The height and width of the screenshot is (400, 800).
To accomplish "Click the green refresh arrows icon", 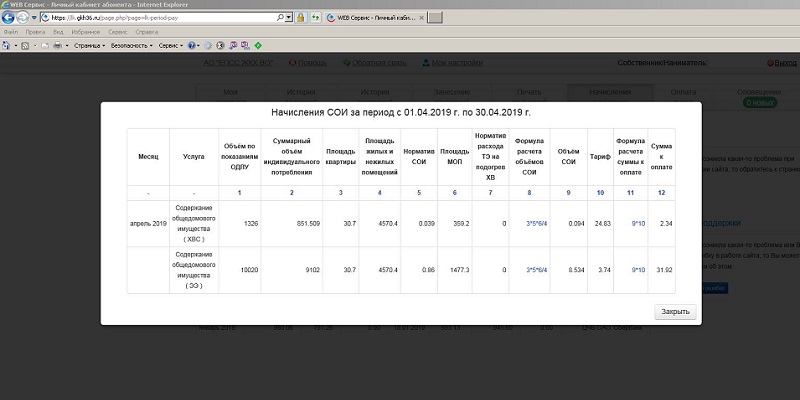I will click(x=316, y=17).
